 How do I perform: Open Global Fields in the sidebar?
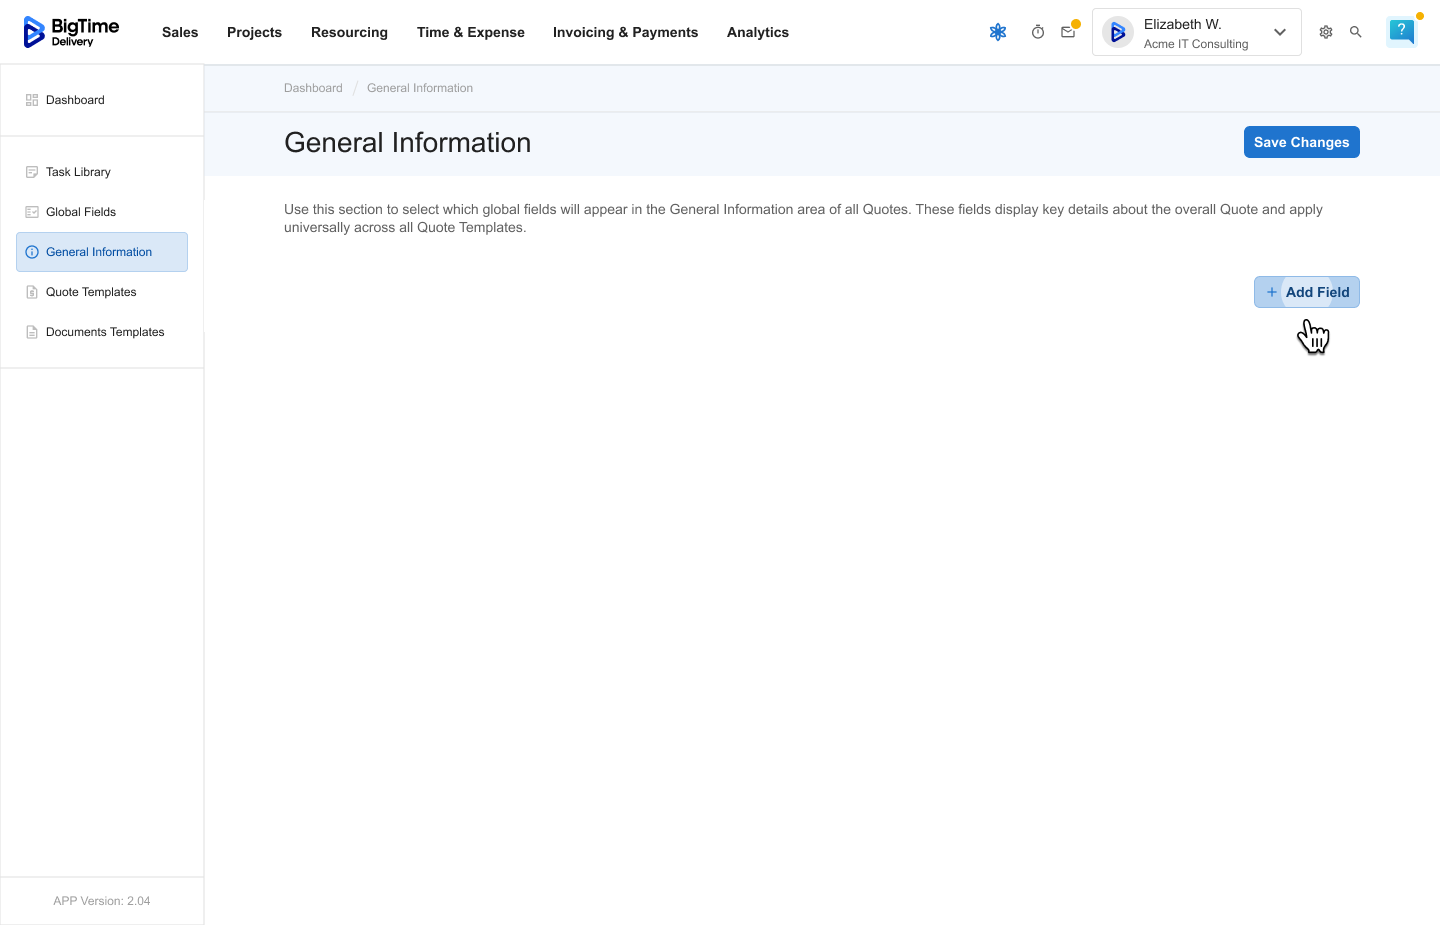(81, 212)
